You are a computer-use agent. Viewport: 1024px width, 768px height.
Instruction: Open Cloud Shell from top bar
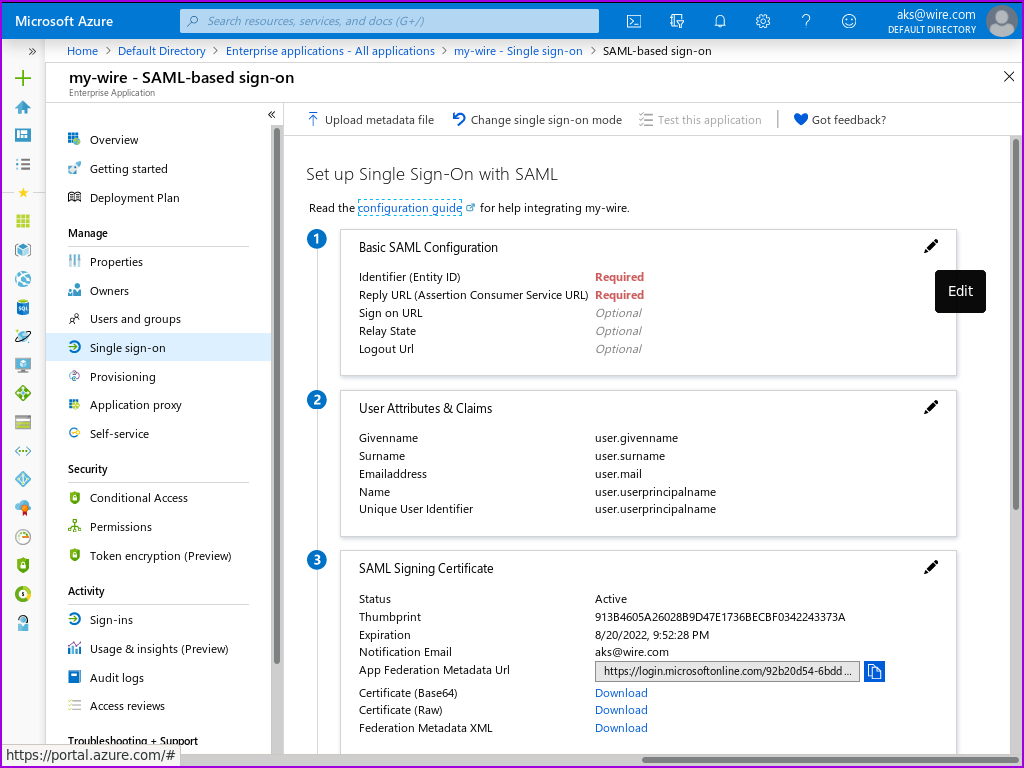[634, 21]
